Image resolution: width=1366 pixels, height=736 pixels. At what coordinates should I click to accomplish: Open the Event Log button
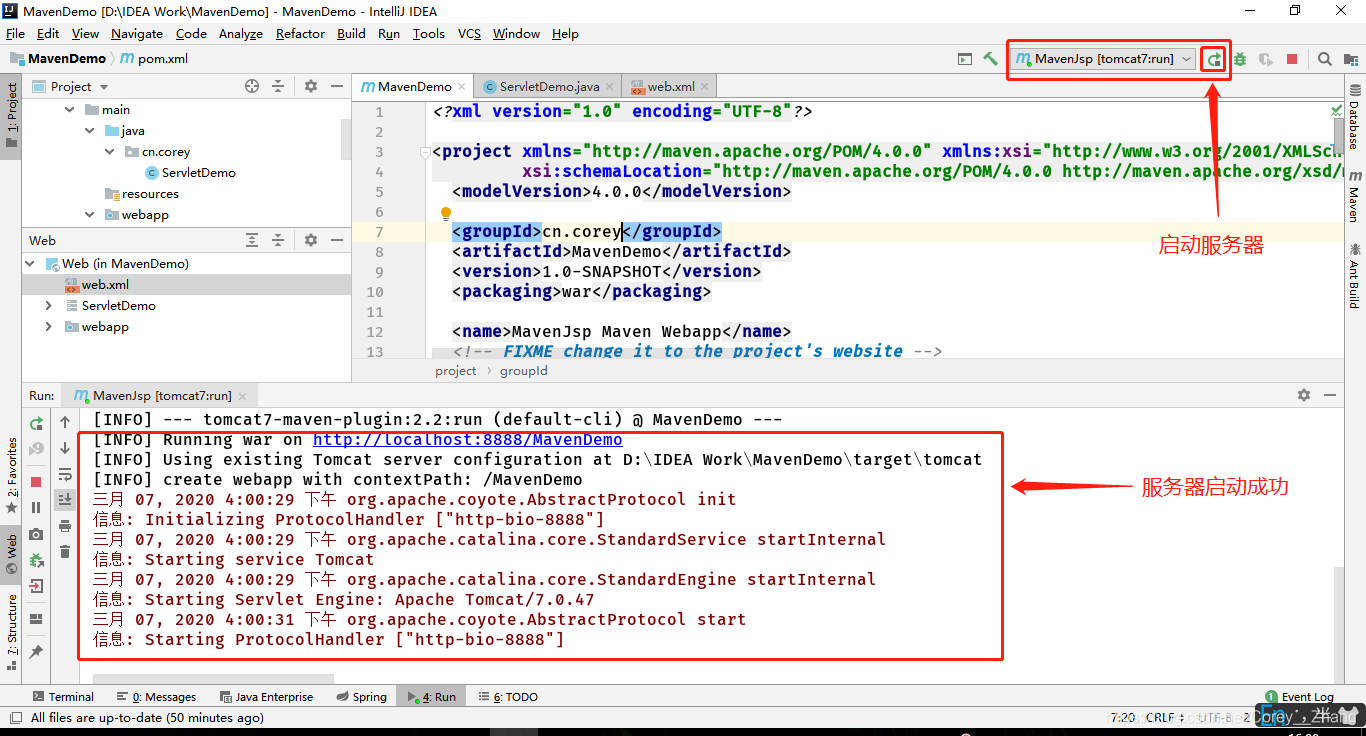tap(1299, 697)
